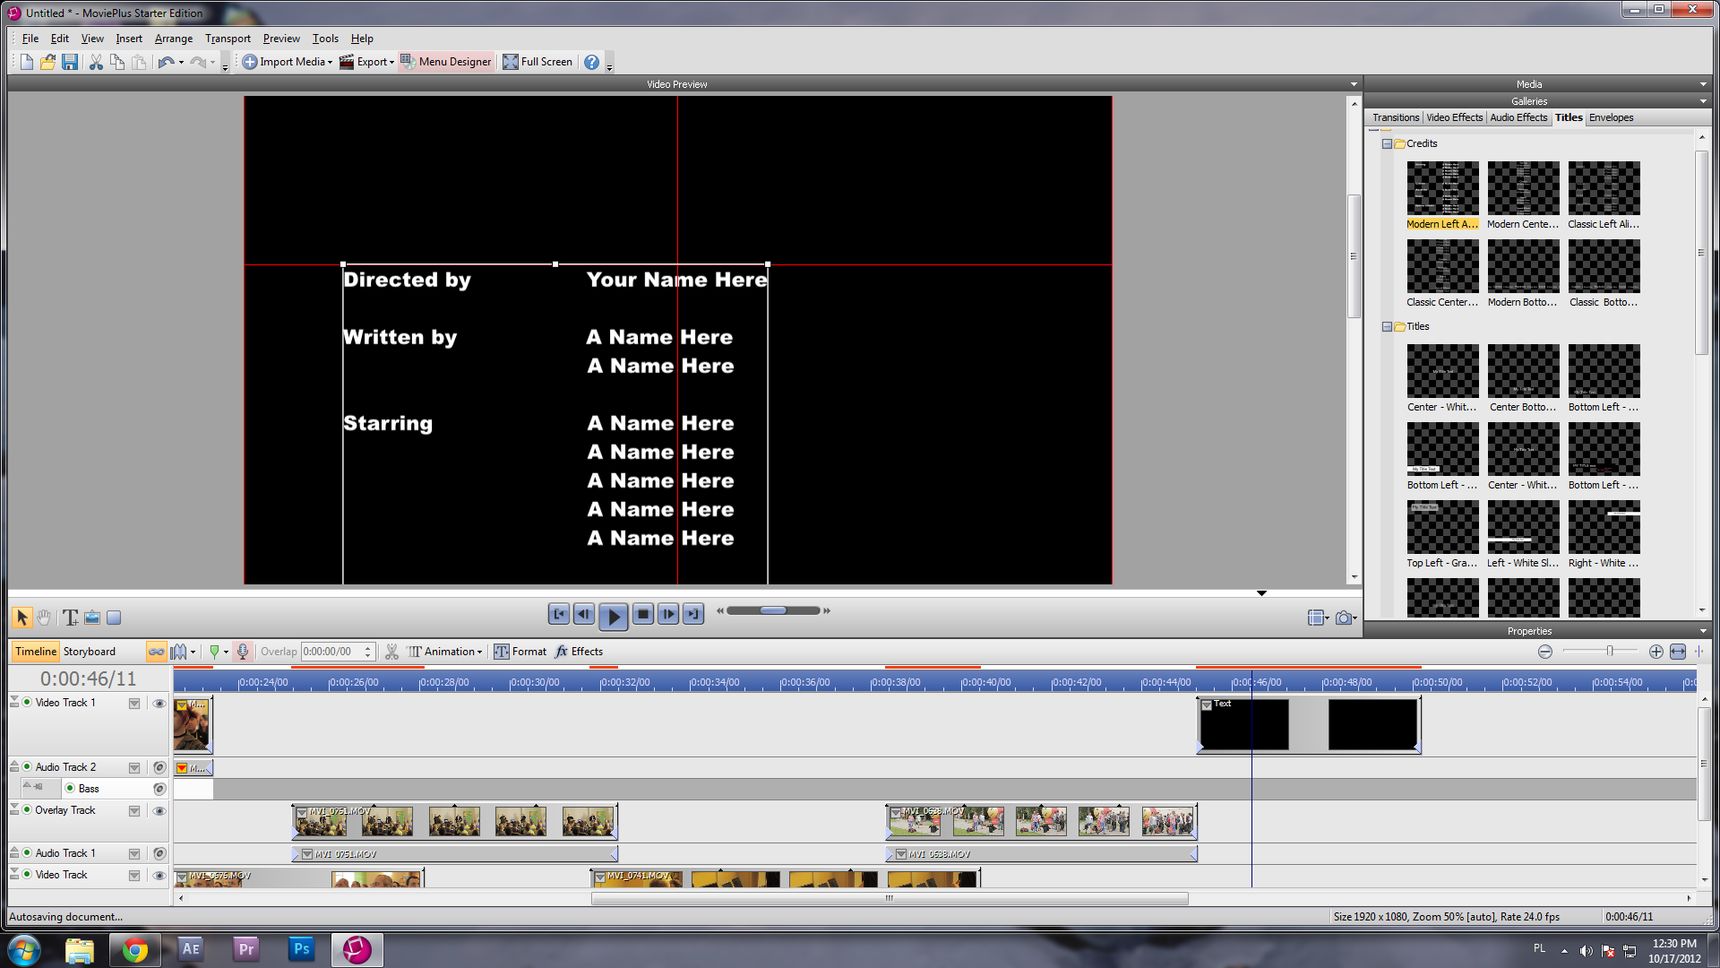
Task: Open Video Track 1 options dropdown
Action: 134,704
